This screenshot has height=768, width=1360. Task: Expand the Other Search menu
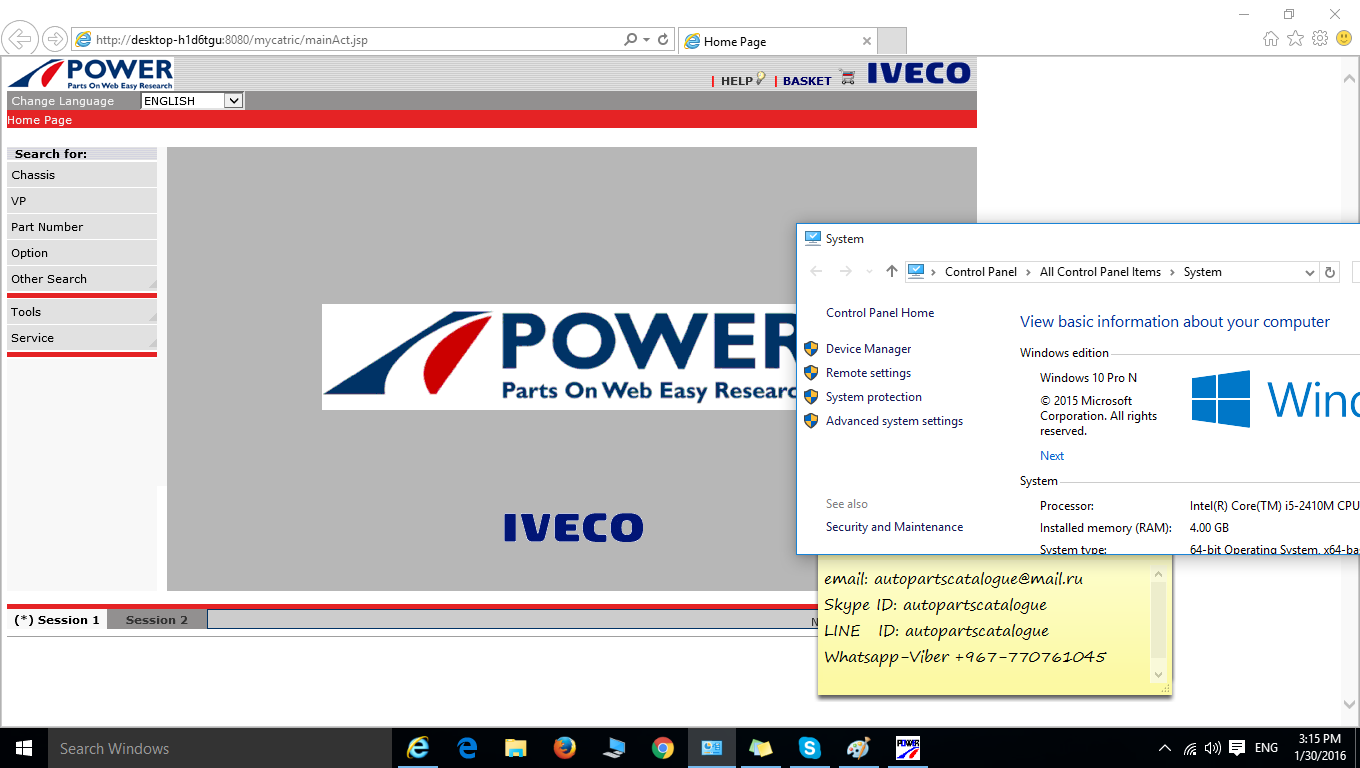click(x=82, y=279)
